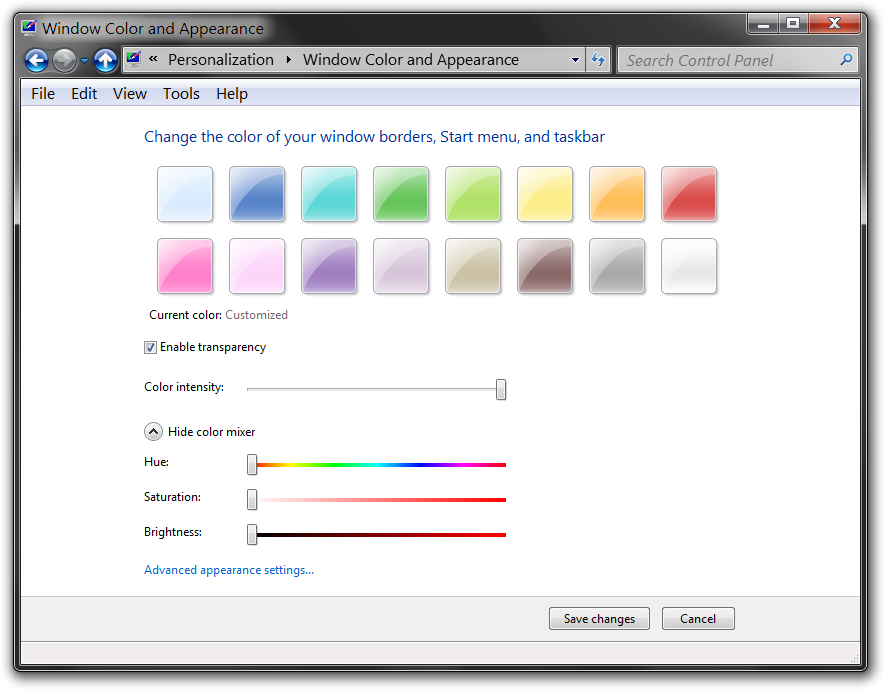This screenshot has height=691, width=885.
Task: Open the Help menu
Action: click(232, 94)
